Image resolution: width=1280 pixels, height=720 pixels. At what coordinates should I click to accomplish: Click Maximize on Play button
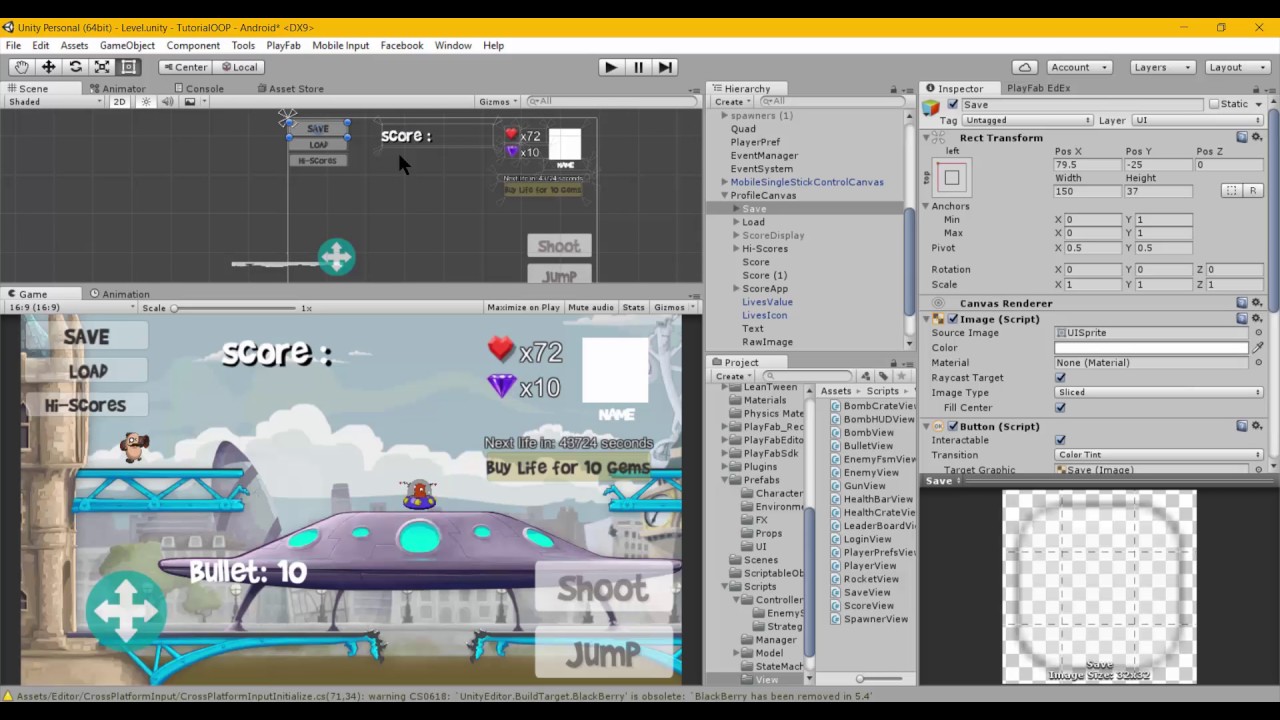tap(523, 307)
